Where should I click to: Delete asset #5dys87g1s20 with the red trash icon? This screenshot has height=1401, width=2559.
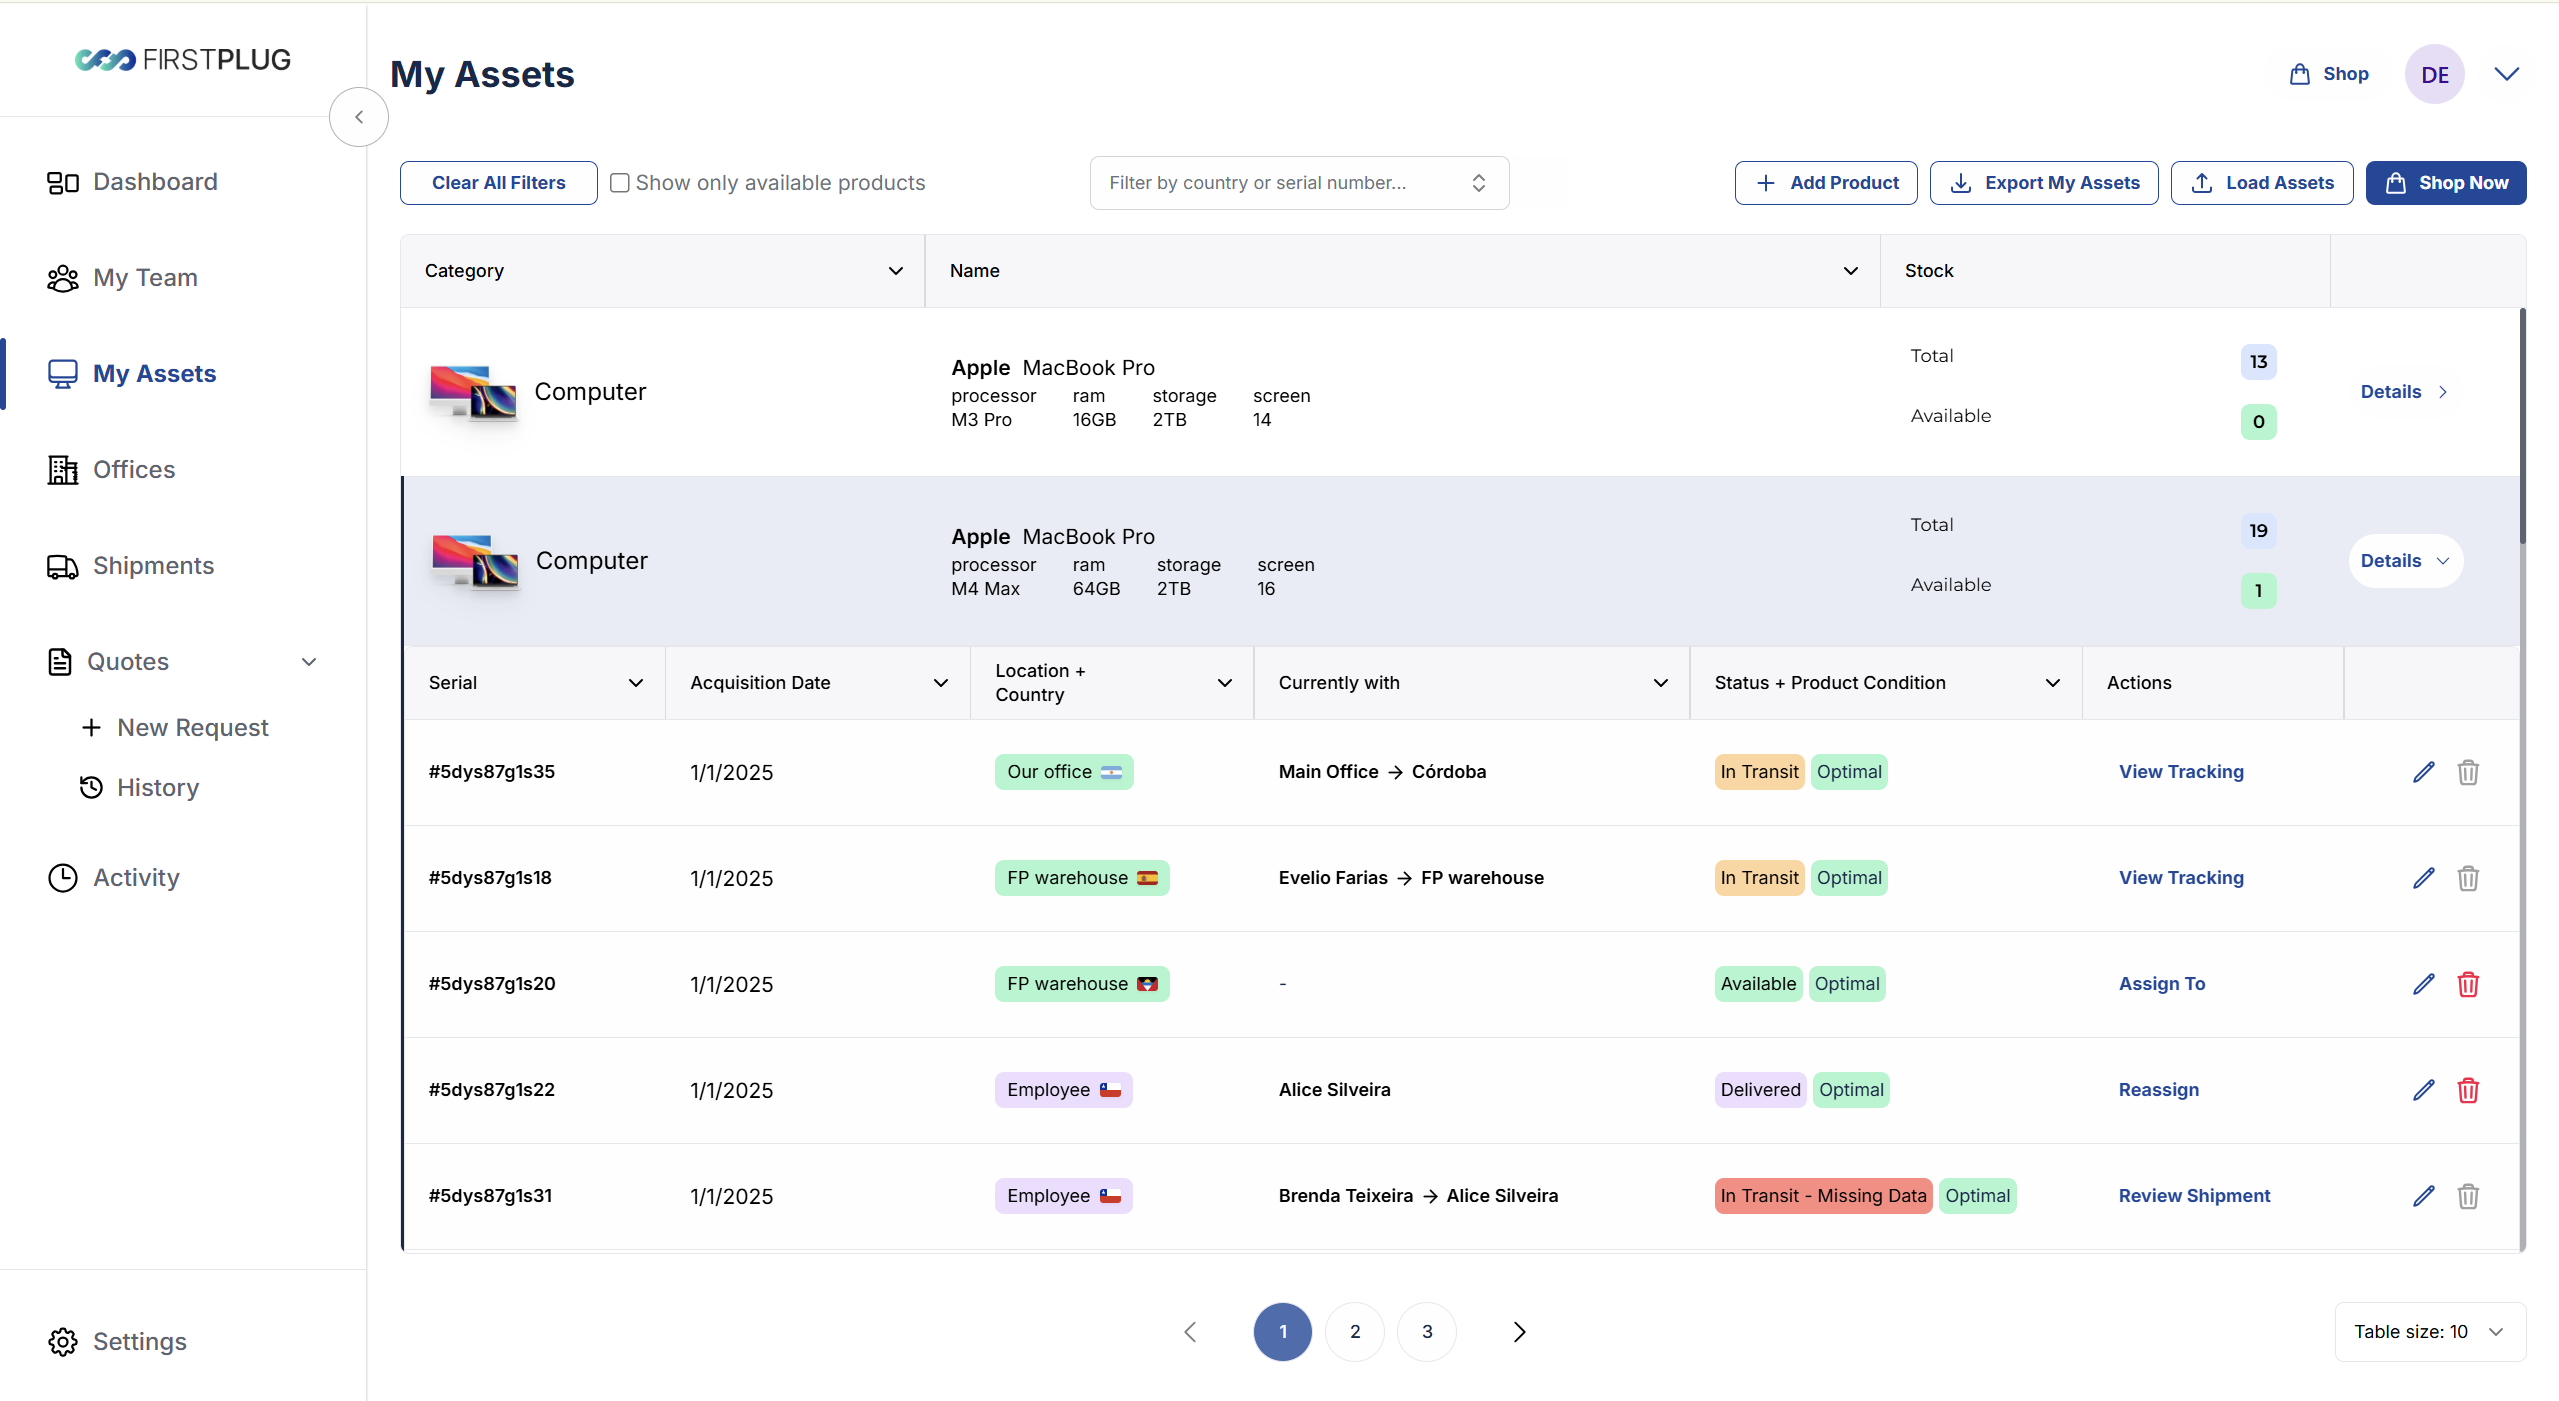pos(2467,984)
